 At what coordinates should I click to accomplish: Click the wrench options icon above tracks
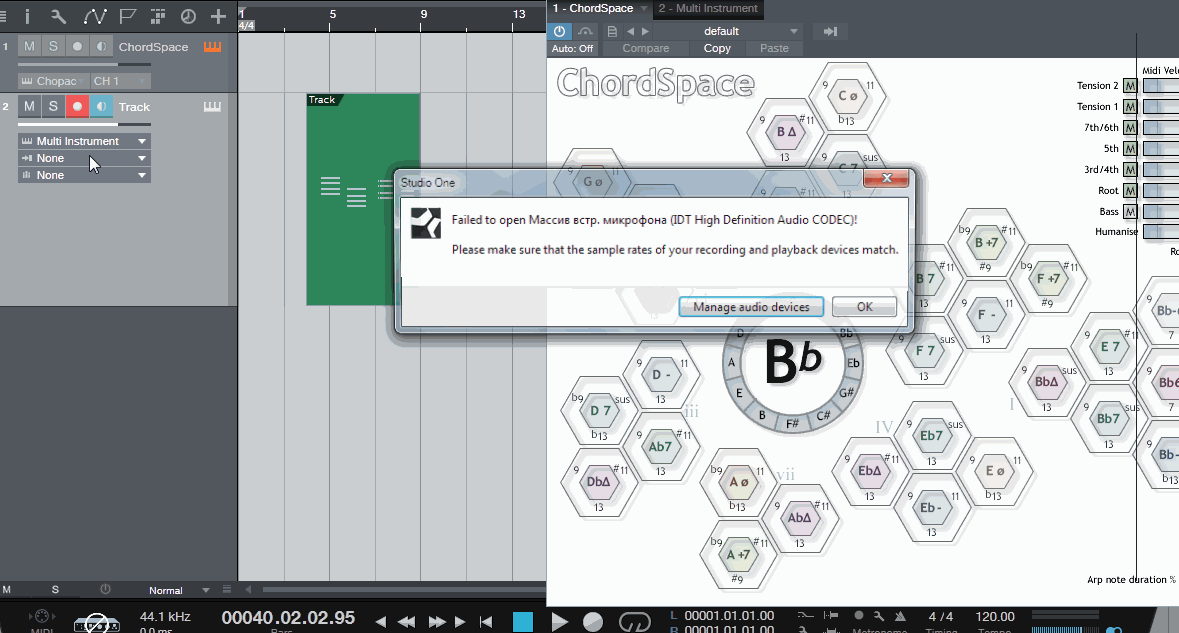pyautogui.click(x=58, y=16)
